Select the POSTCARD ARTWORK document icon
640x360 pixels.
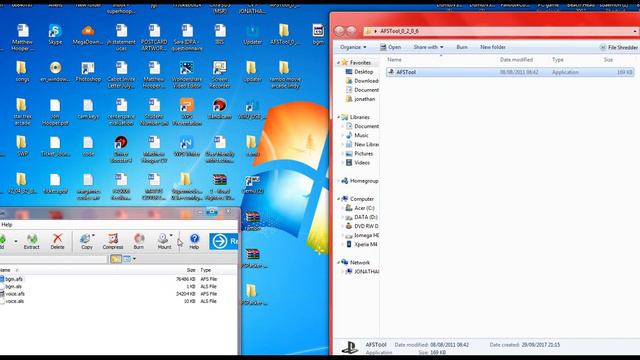[x=154, y=38]
